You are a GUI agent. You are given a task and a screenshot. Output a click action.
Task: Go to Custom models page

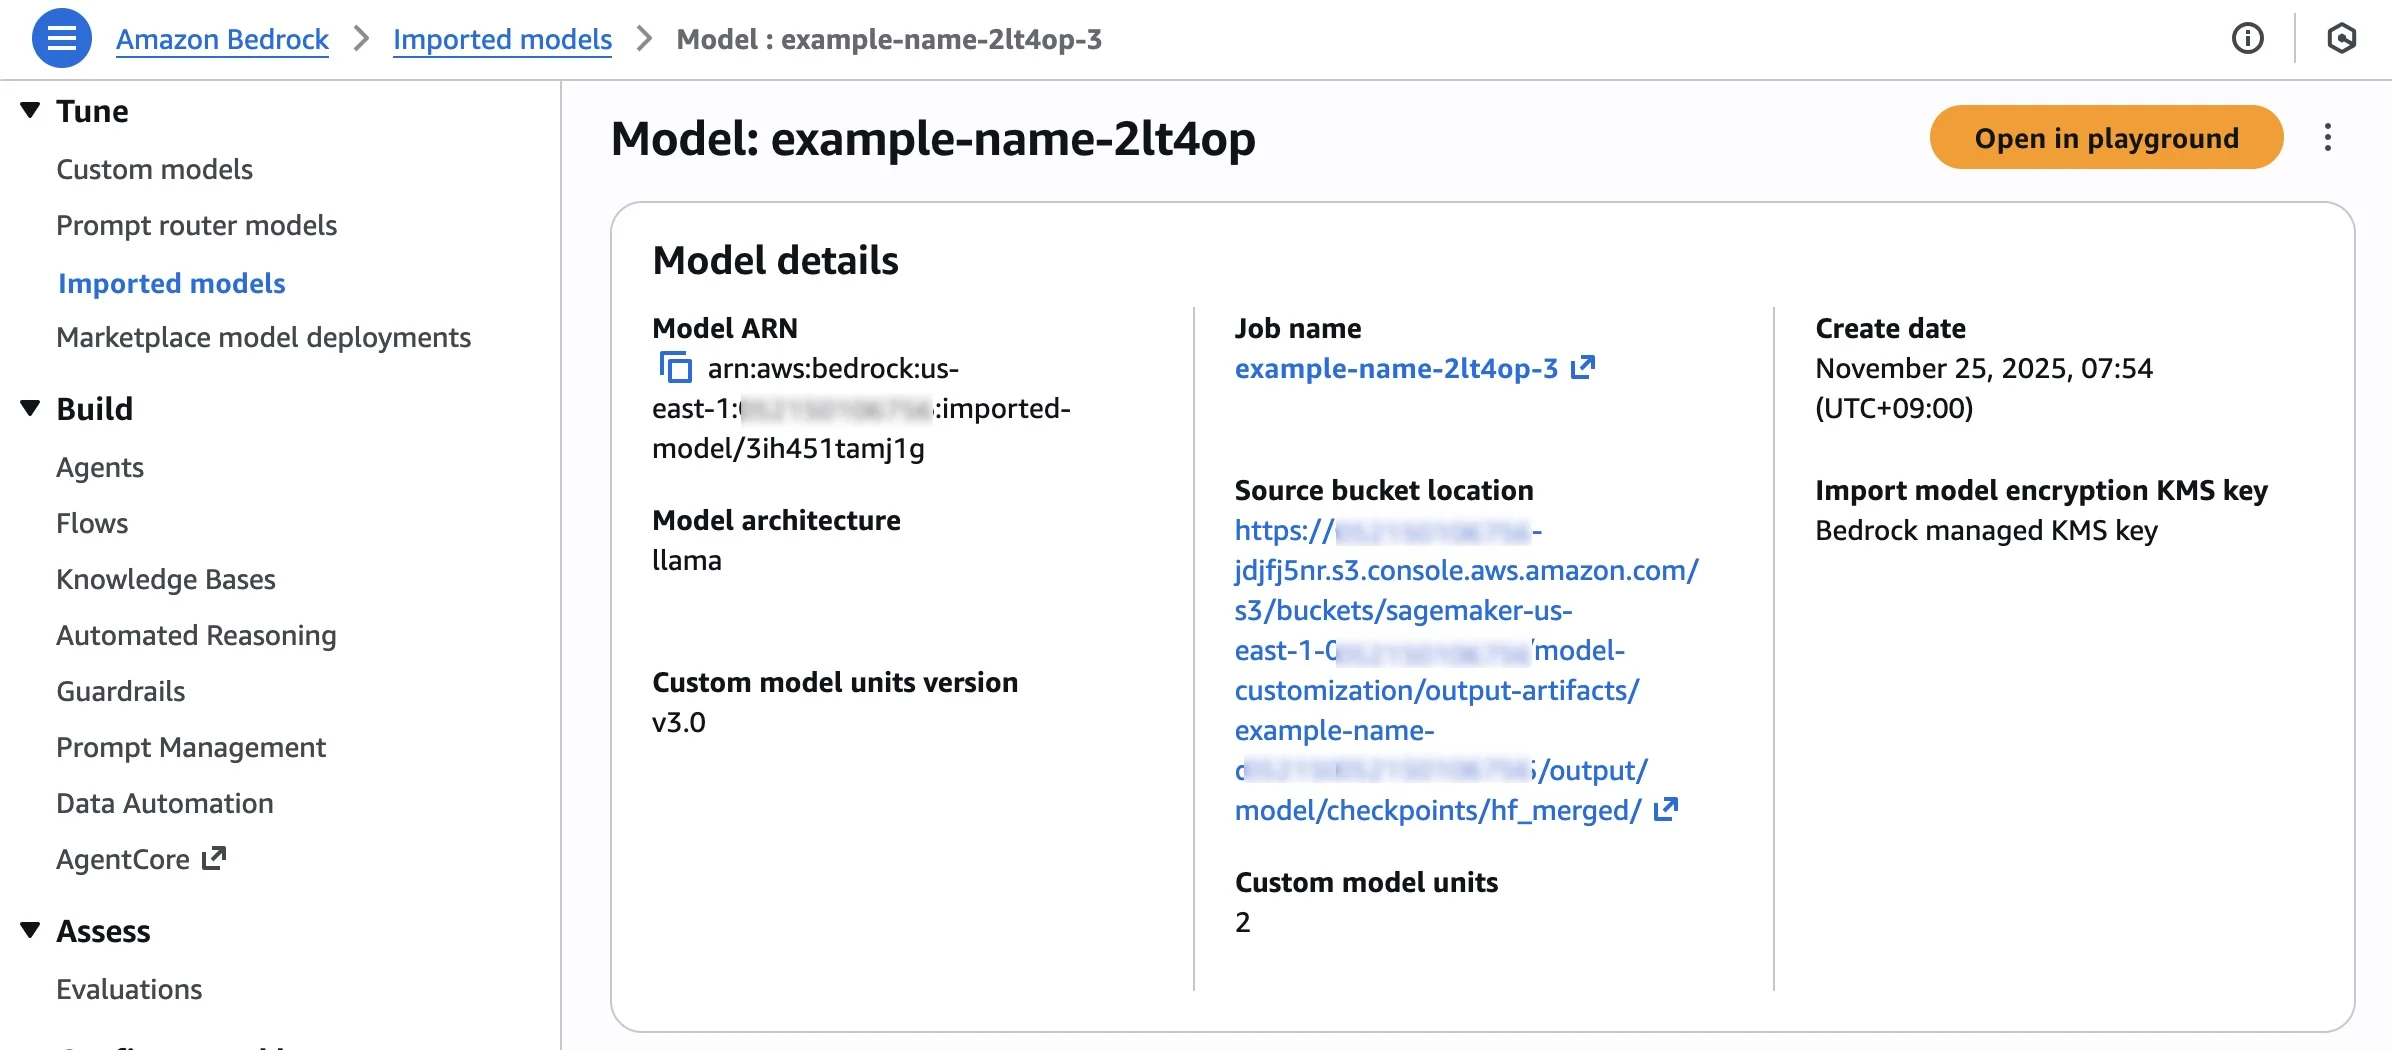tap(154, 169)
